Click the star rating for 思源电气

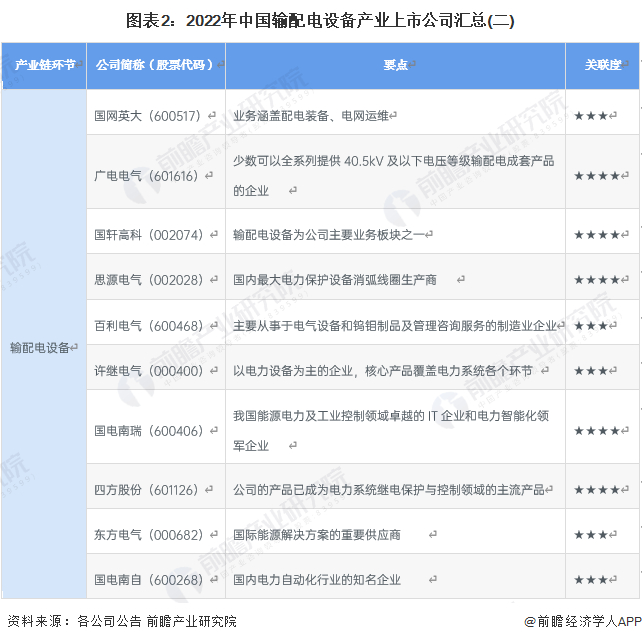point(597,280)
